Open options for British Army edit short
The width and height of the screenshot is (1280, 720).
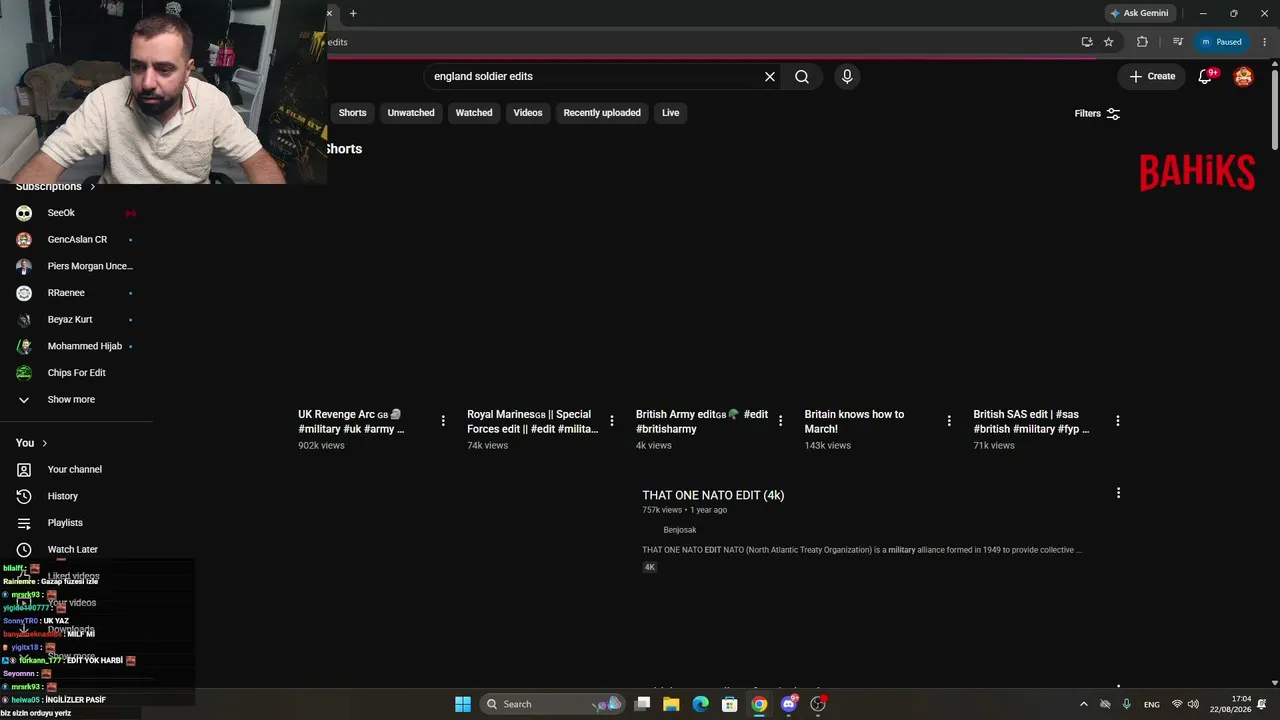pyautogui.click(x=781, y=421)
